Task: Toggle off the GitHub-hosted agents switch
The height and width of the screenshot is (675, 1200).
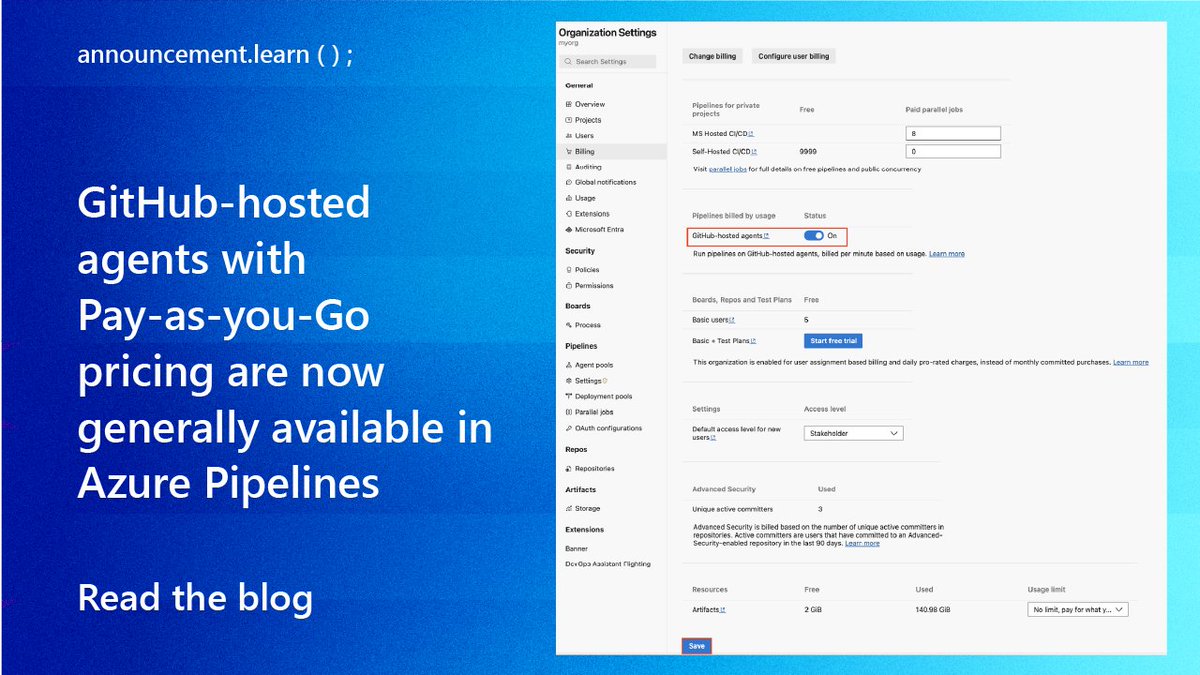Action: (813, 236)
